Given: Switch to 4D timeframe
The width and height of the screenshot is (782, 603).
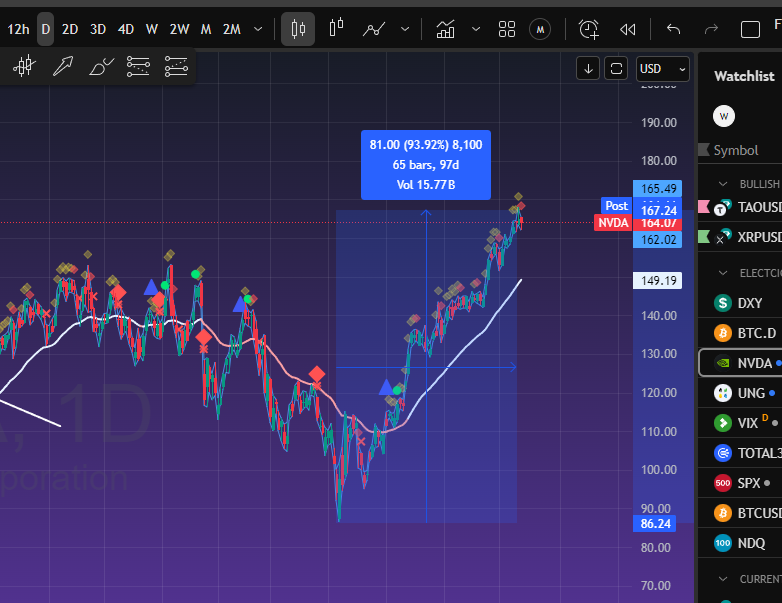Looking at the screenshot, I should (x=126, y=29).
